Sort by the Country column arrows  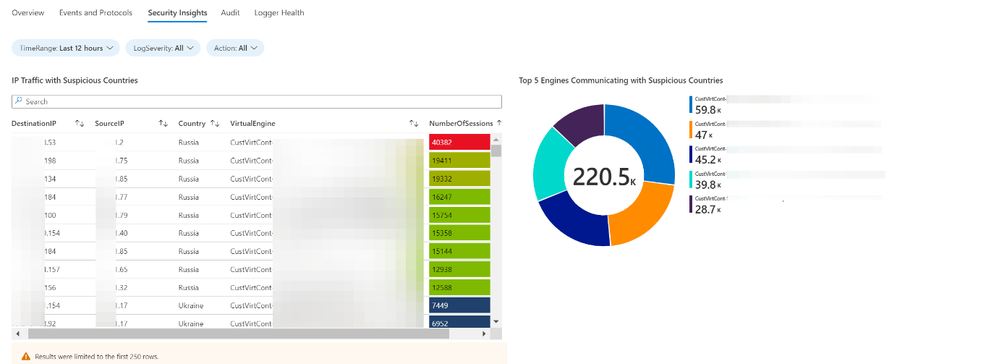coord(215,123)
